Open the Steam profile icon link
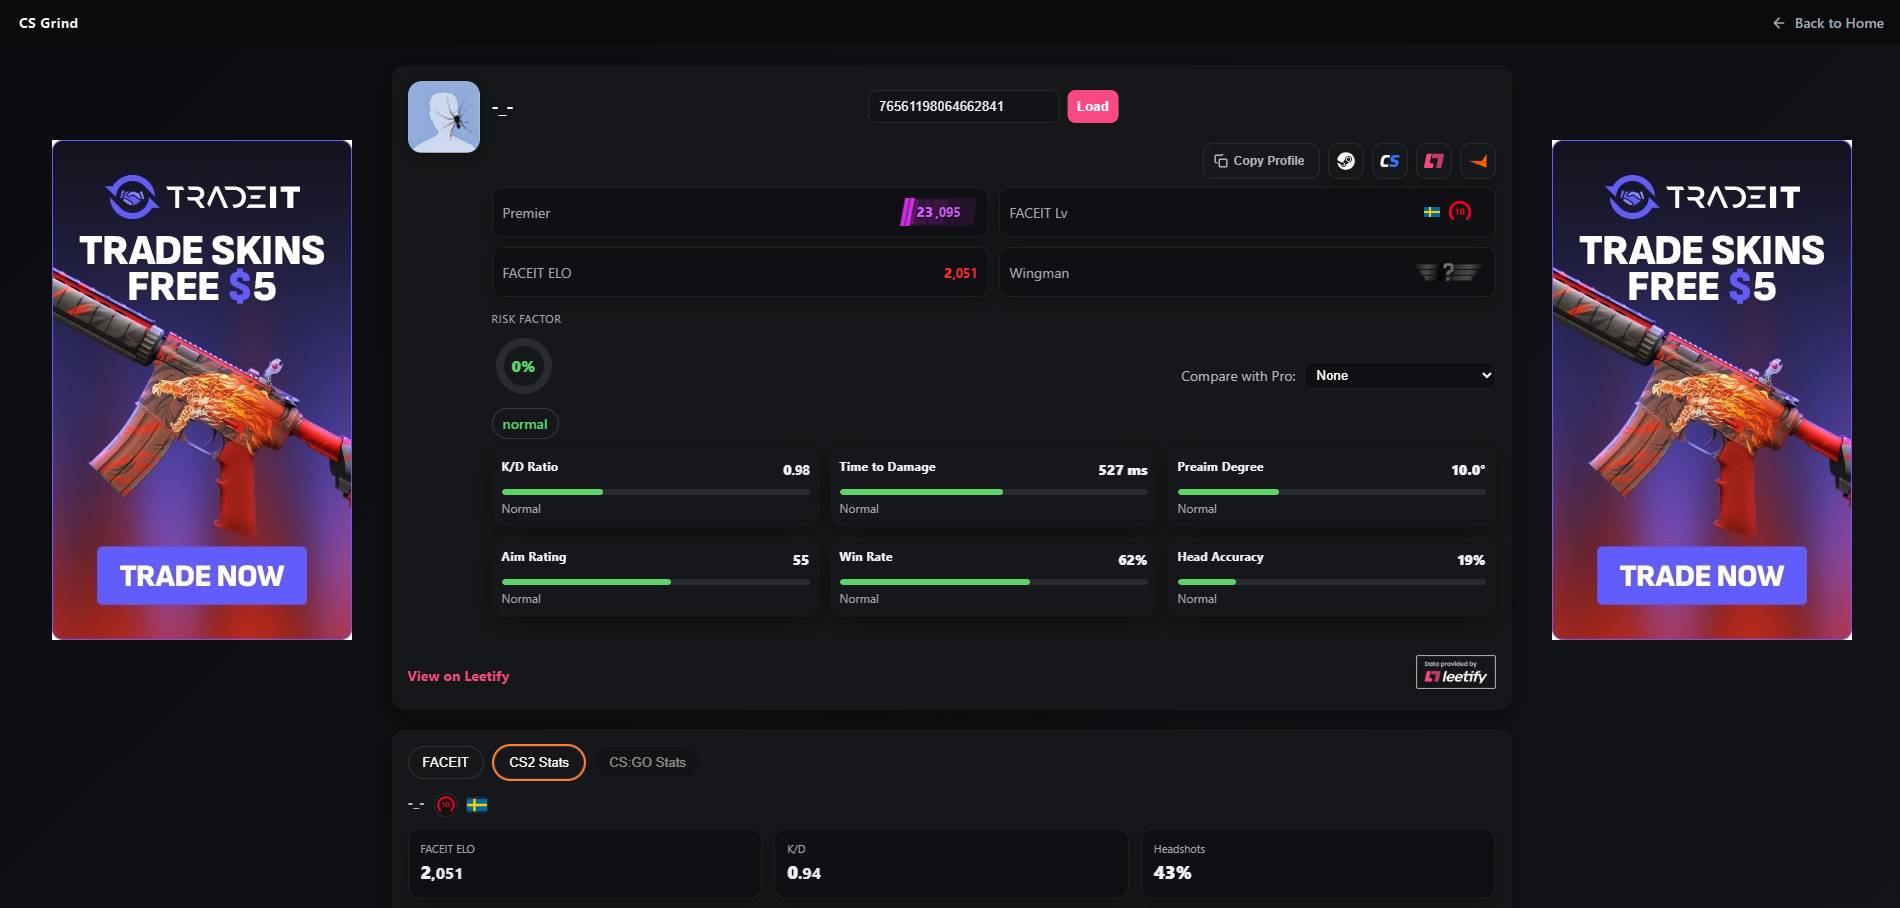This screenshot has height=908, width=1900. click(1346, 161)
